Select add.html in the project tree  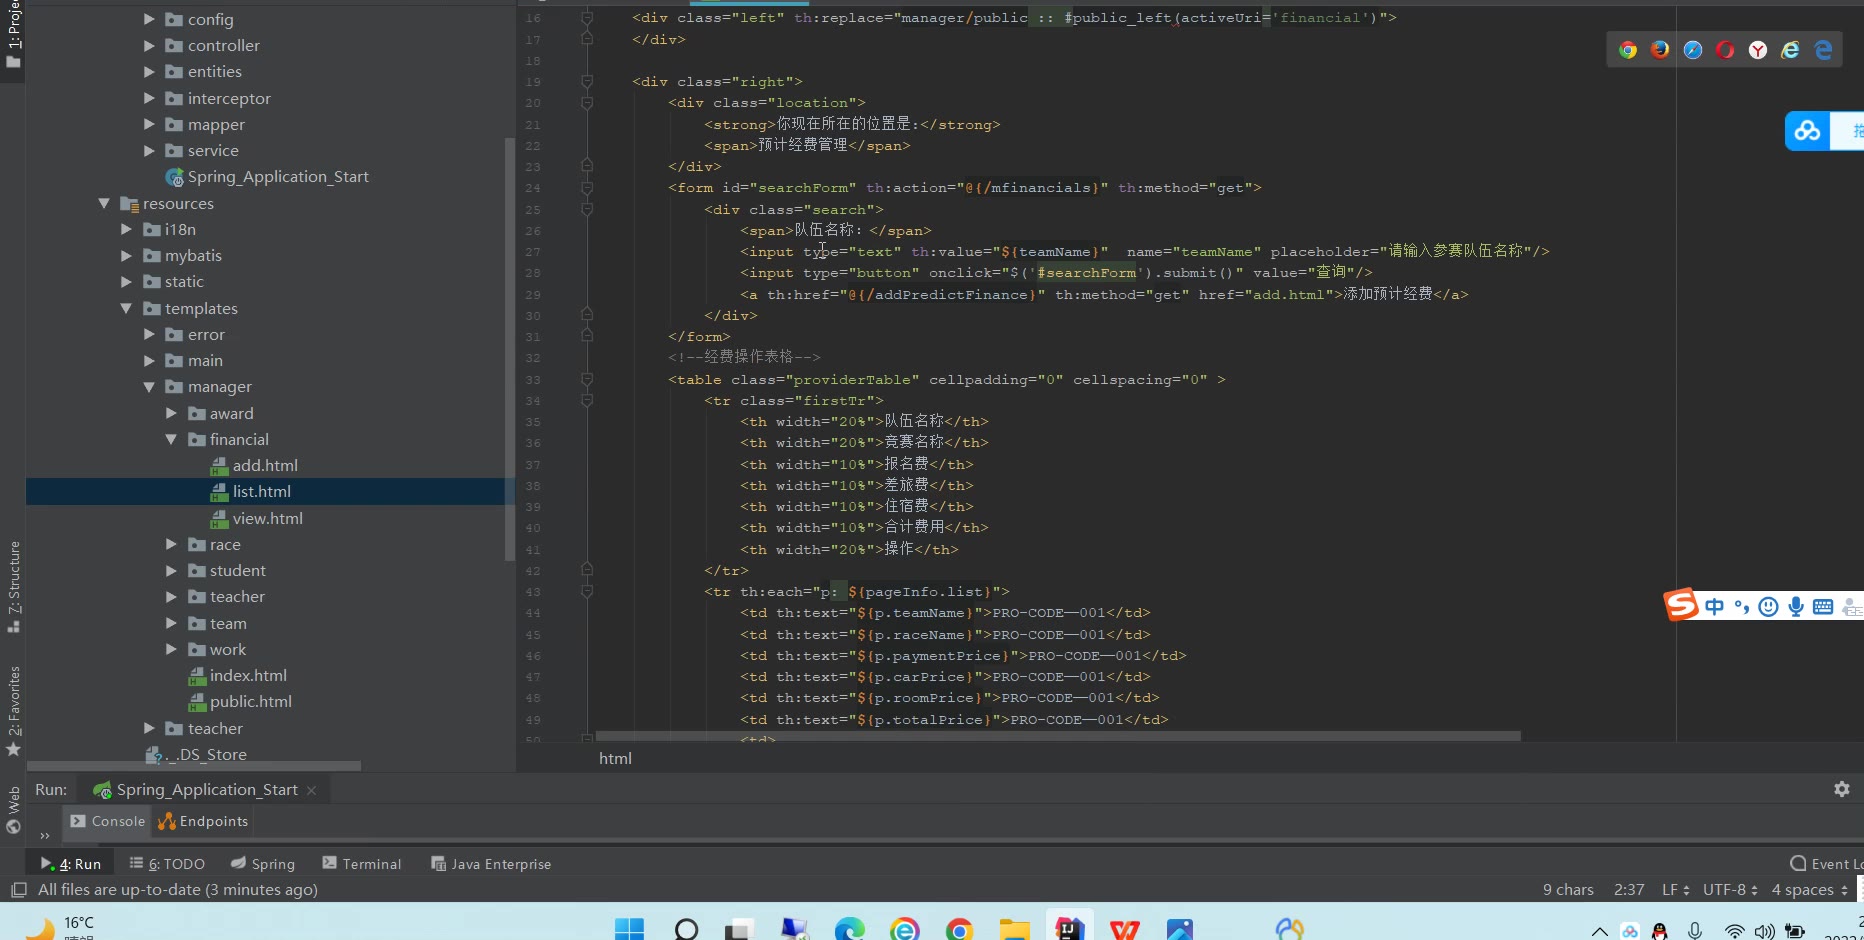pos(265,465)
